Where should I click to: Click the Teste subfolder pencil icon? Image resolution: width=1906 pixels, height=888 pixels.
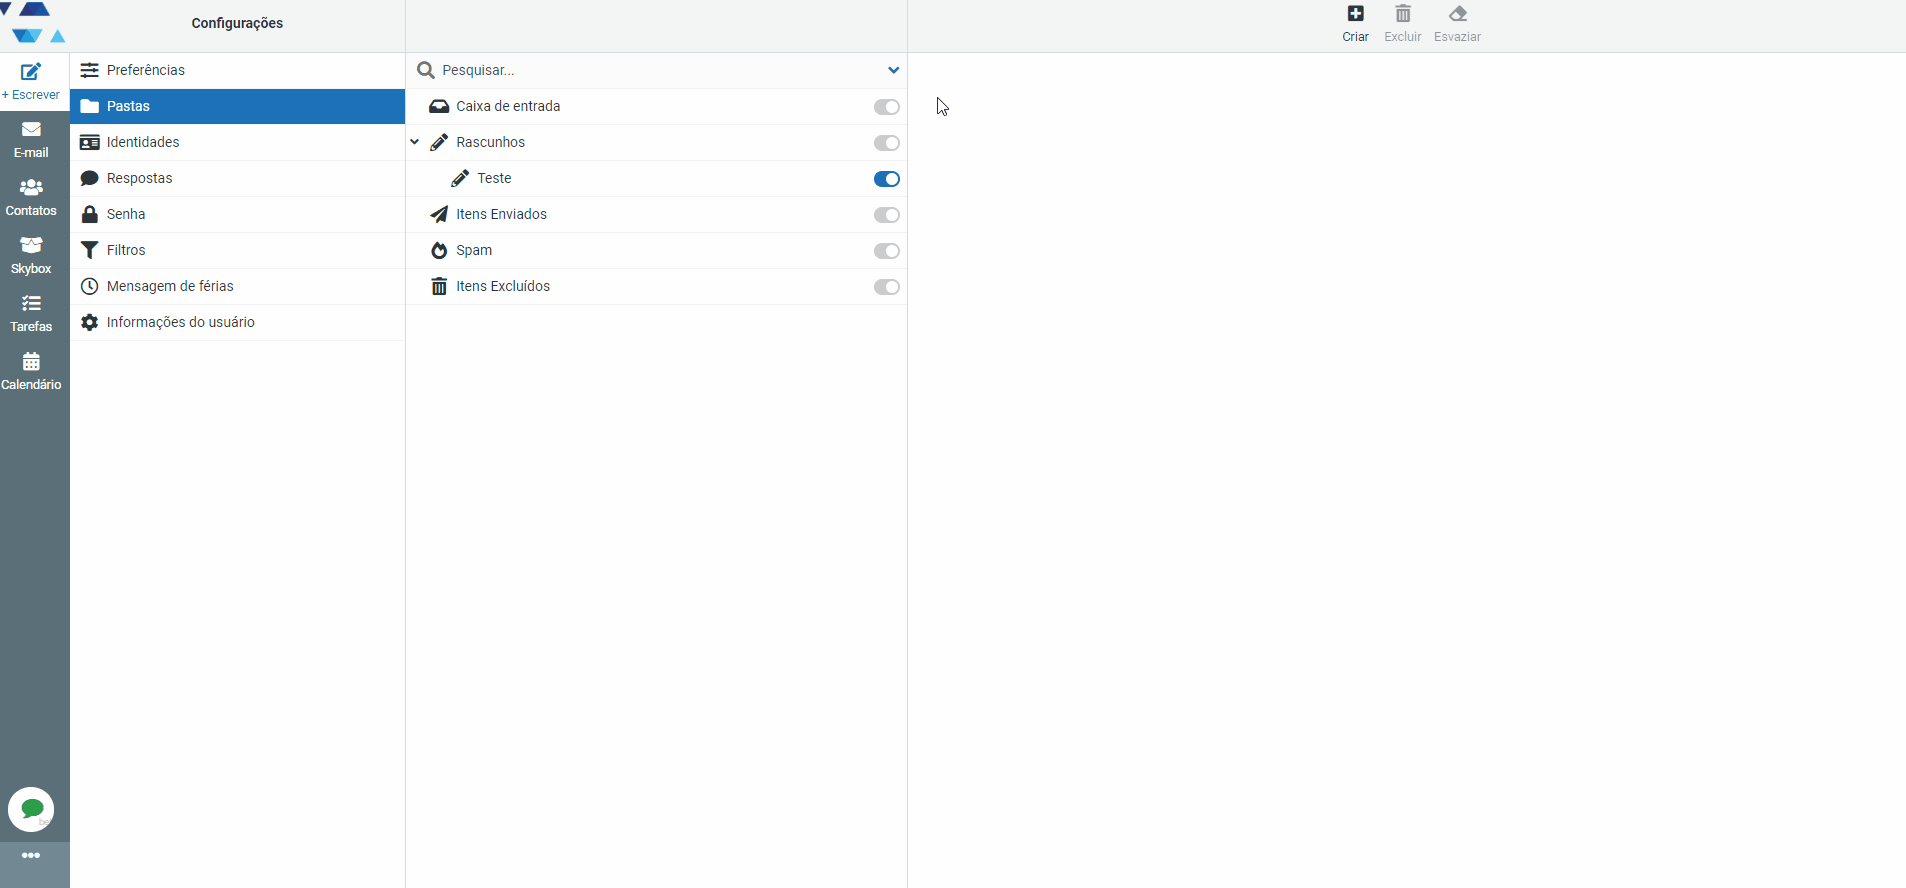tap(460, 178)
